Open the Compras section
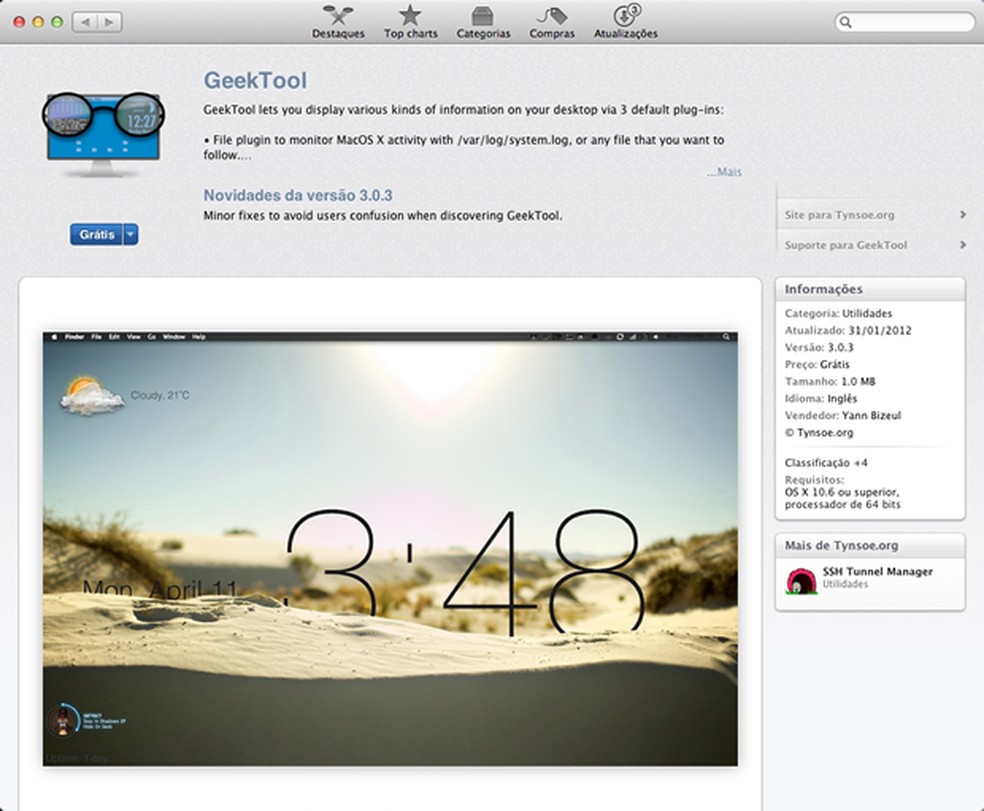Screen dimensions: 984x811 (552, 22)
